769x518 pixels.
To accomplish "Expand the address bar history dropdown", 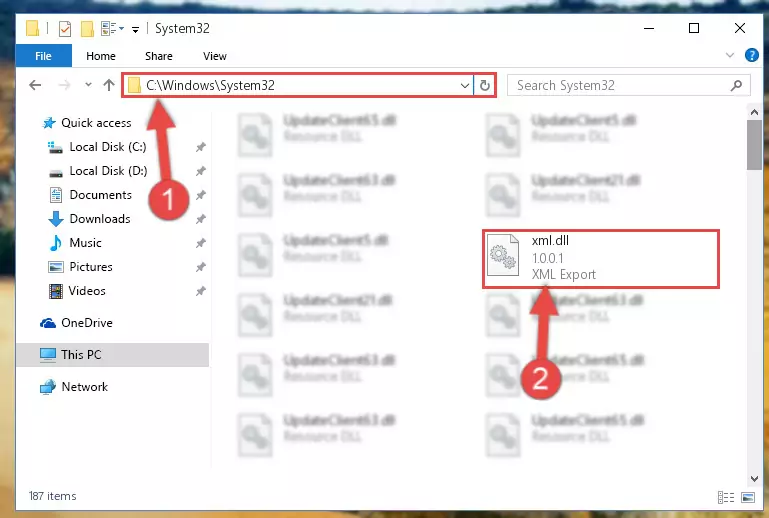I will 464,86.
